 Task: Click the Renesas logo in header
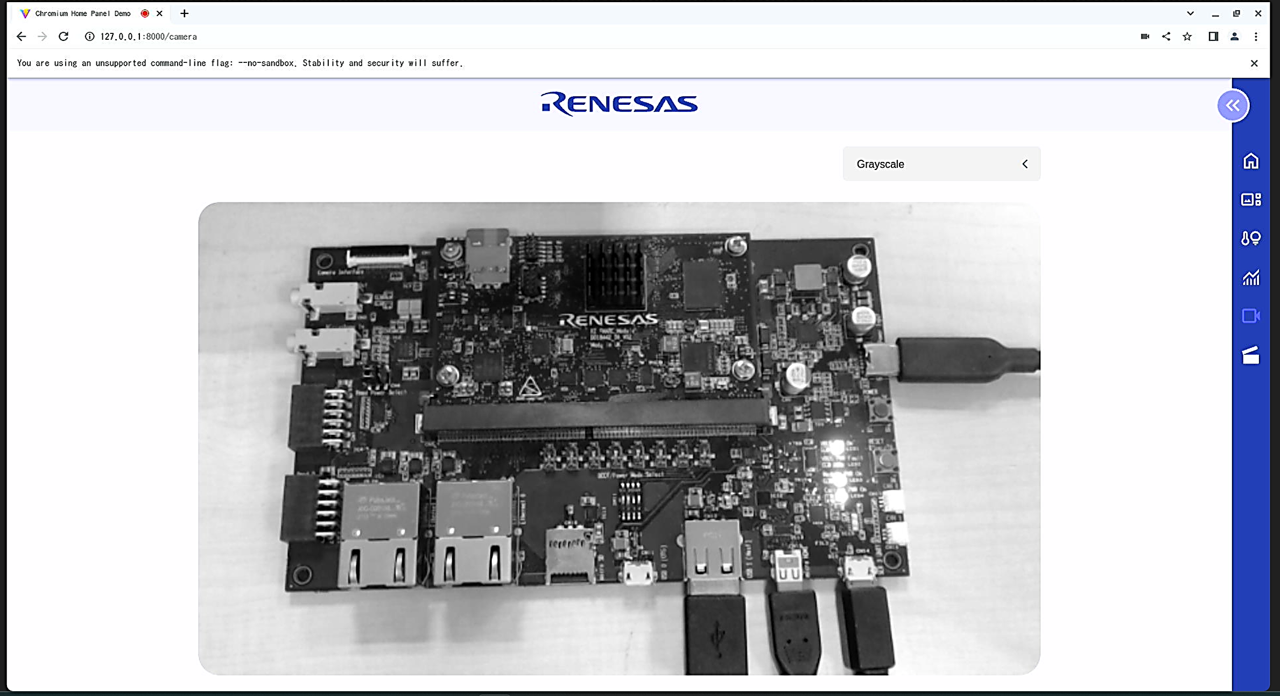pos(619,104)
